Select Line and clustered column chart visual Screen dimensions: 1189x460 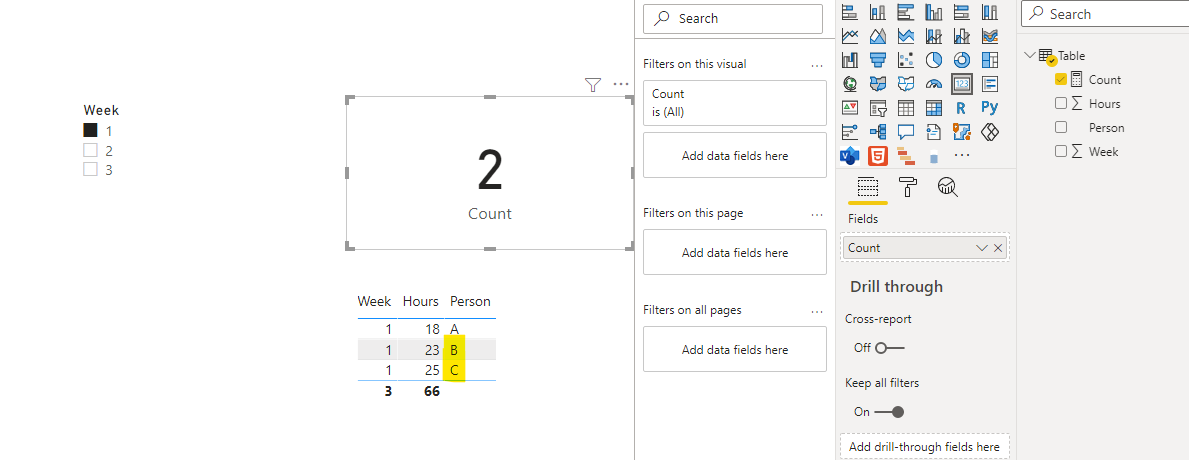coord(962,36)
